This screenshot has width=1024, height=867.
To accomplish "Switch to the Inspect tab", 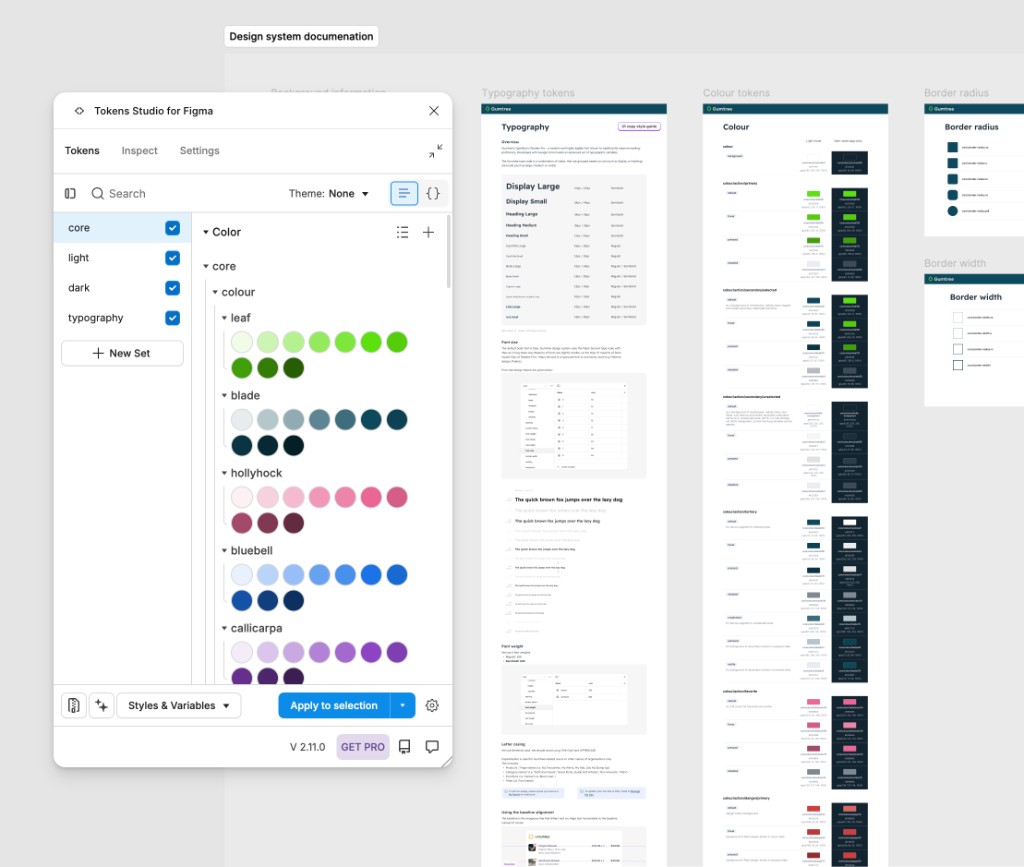I will [x=139, y=151].
